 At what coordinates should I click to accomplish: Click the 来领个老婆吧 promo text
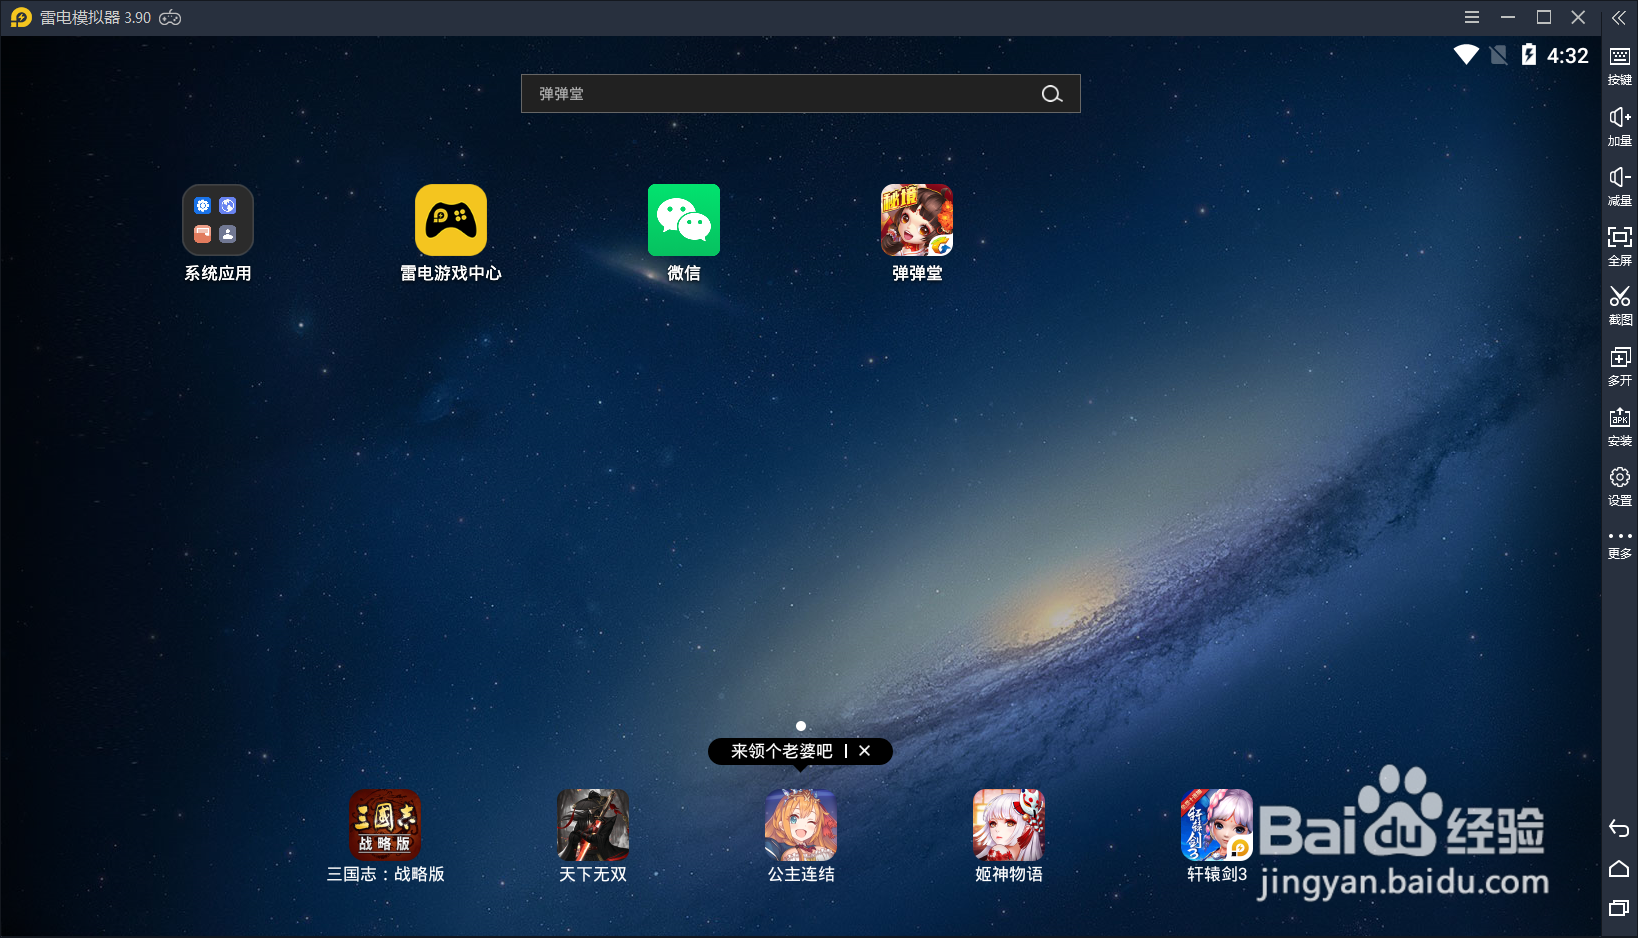pos(781,751)
